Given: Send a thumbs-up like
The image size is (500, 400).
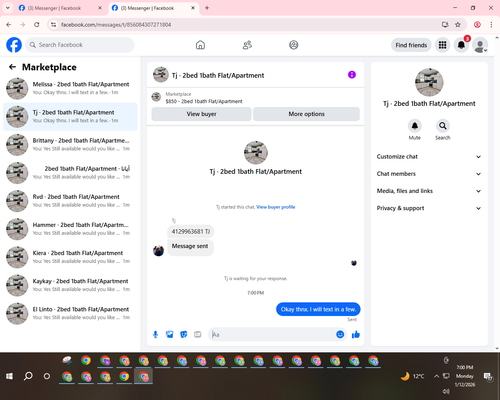Looking at the screenshot, I should pos(356,334).
